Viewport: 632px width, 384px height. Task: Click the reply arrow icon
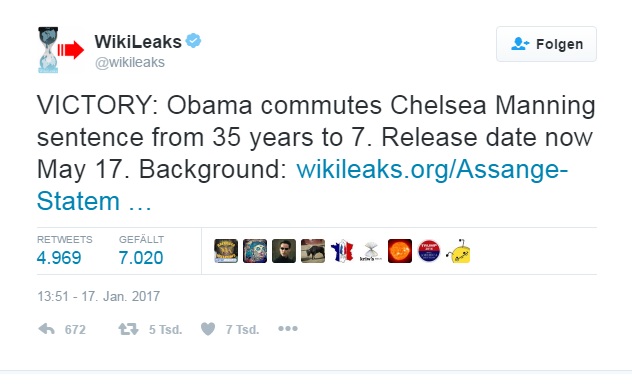tap(46, 329)
